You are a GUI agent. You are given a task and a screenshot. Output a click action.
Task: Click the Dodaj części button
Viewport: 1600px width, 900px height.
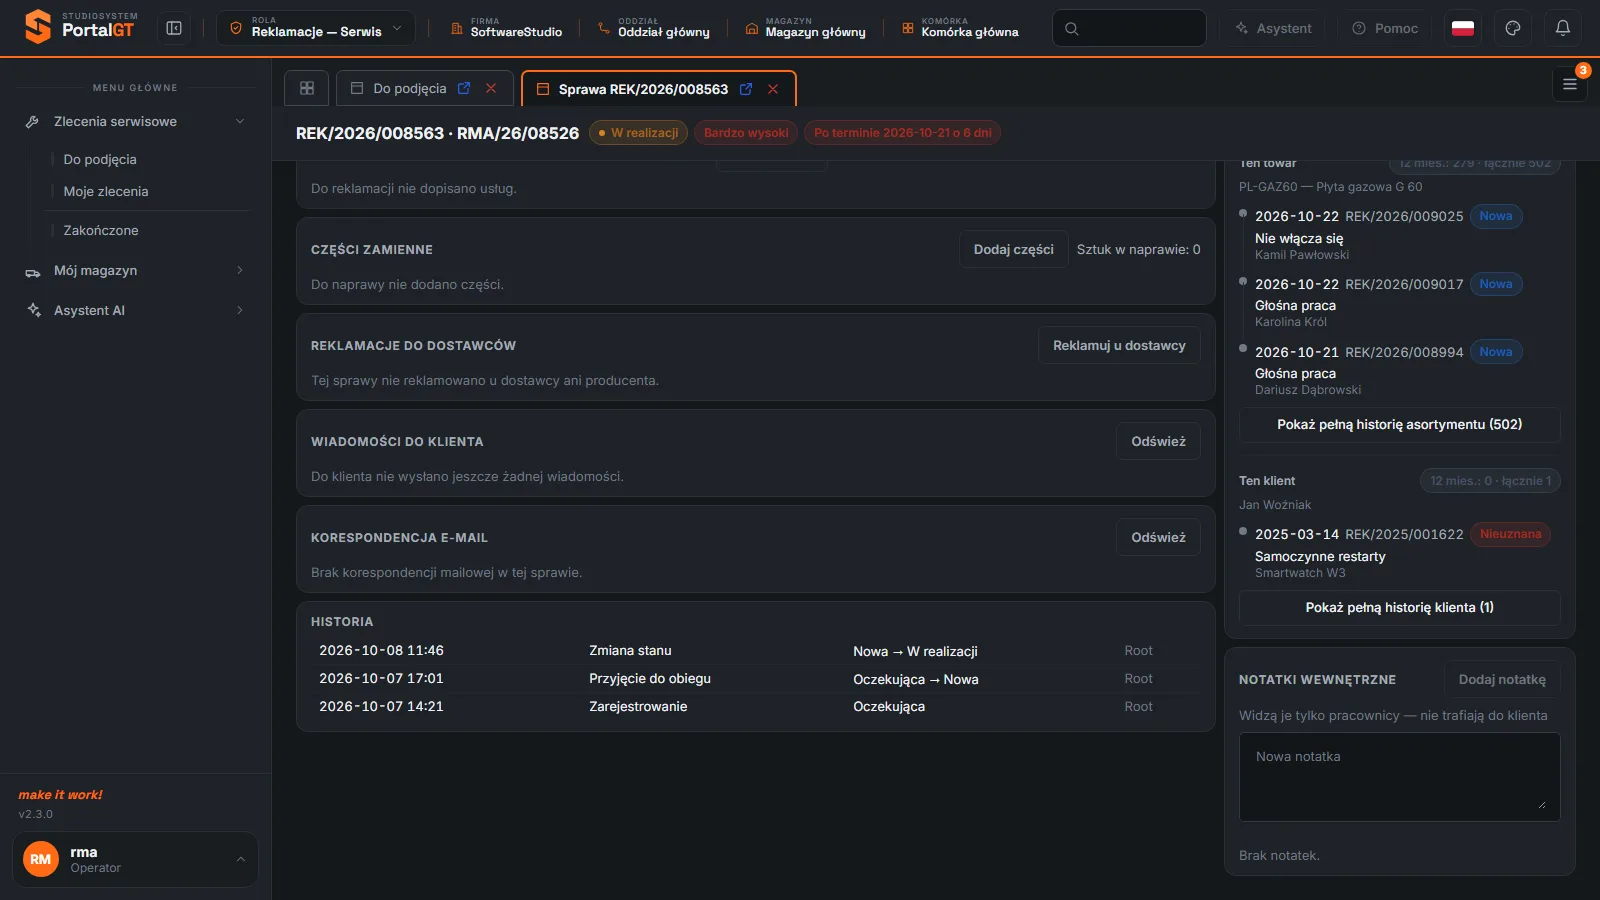click(x=1013, y=249)
